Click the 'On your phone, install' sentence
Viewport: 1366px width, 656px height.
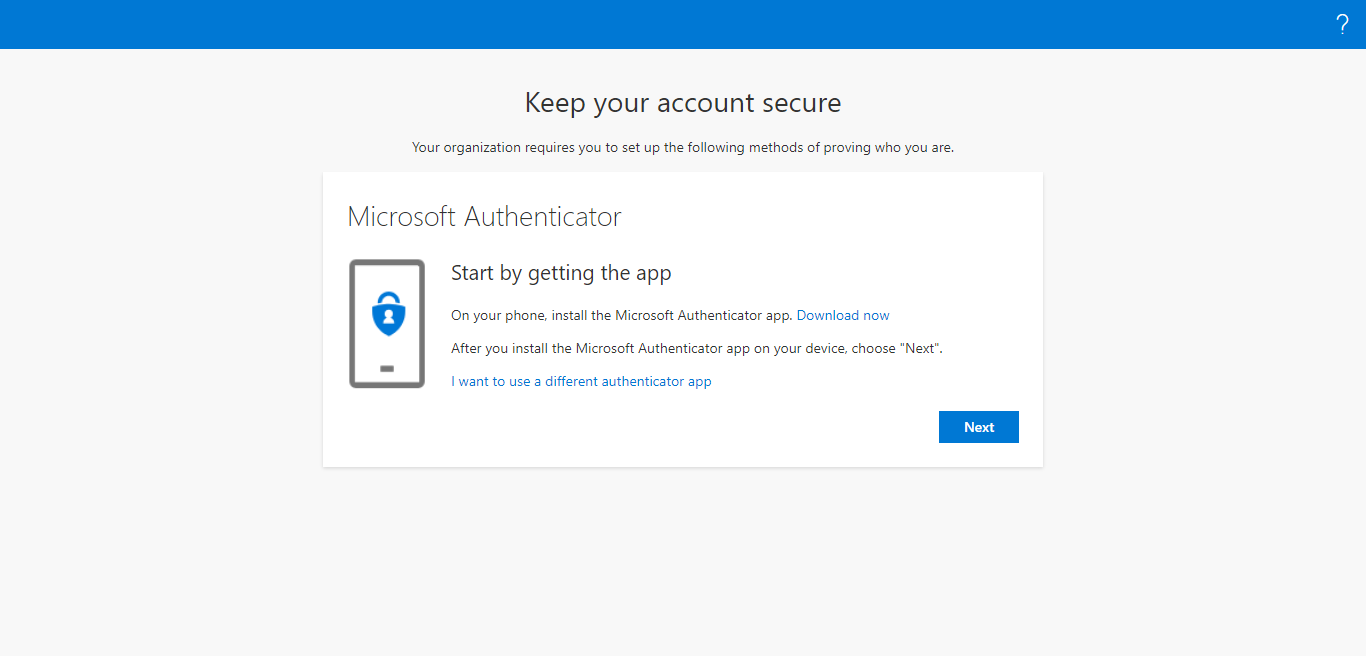point(622,315)
